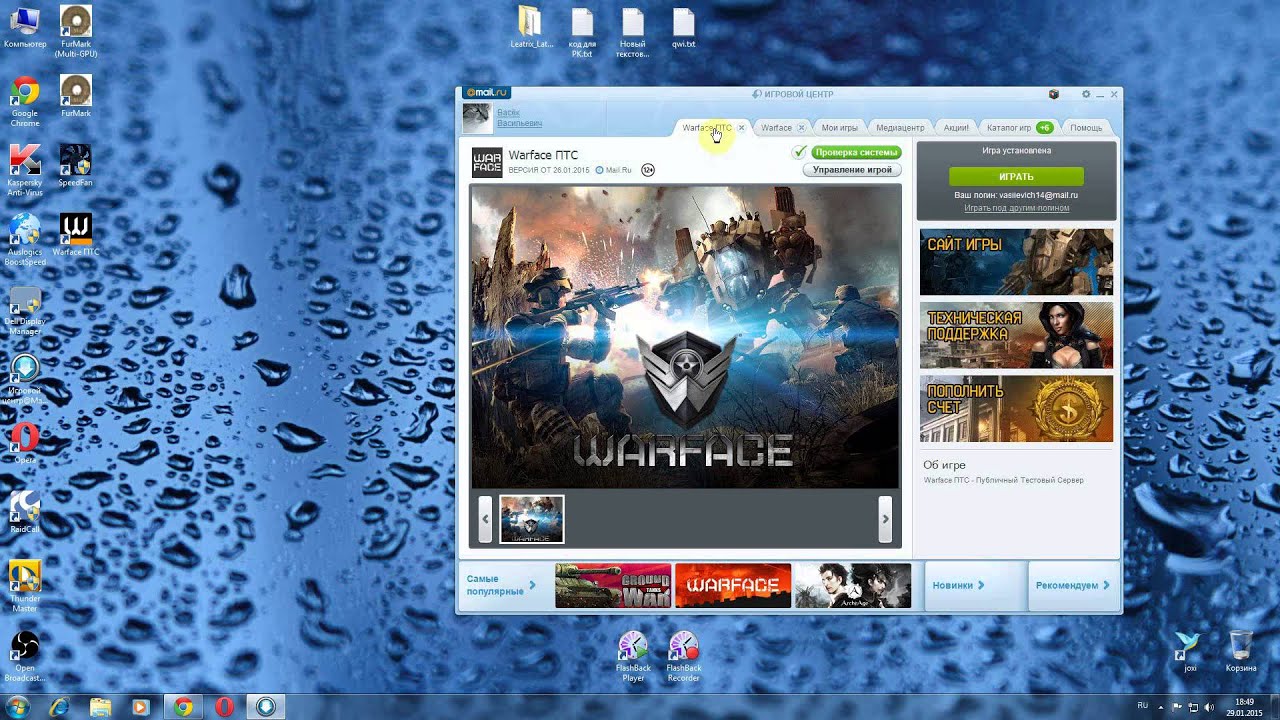
Task: Click the volume tray icon
Action: click(x=1209, y=707)
